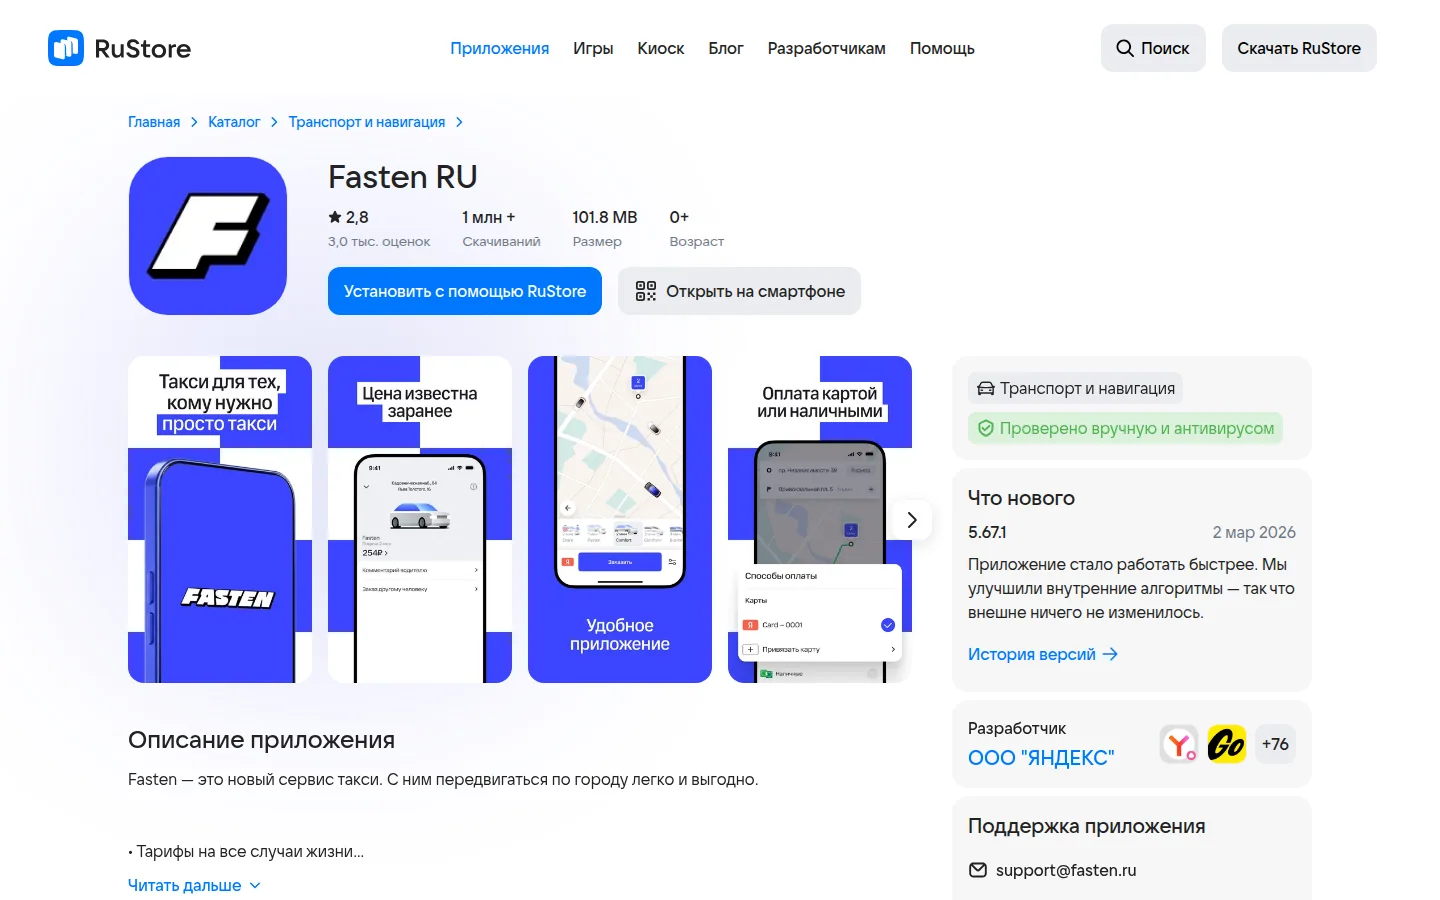Viewport: 1440px width, 900px height.
Task: Click the 0+ age rating value
Action: [679, 217]
